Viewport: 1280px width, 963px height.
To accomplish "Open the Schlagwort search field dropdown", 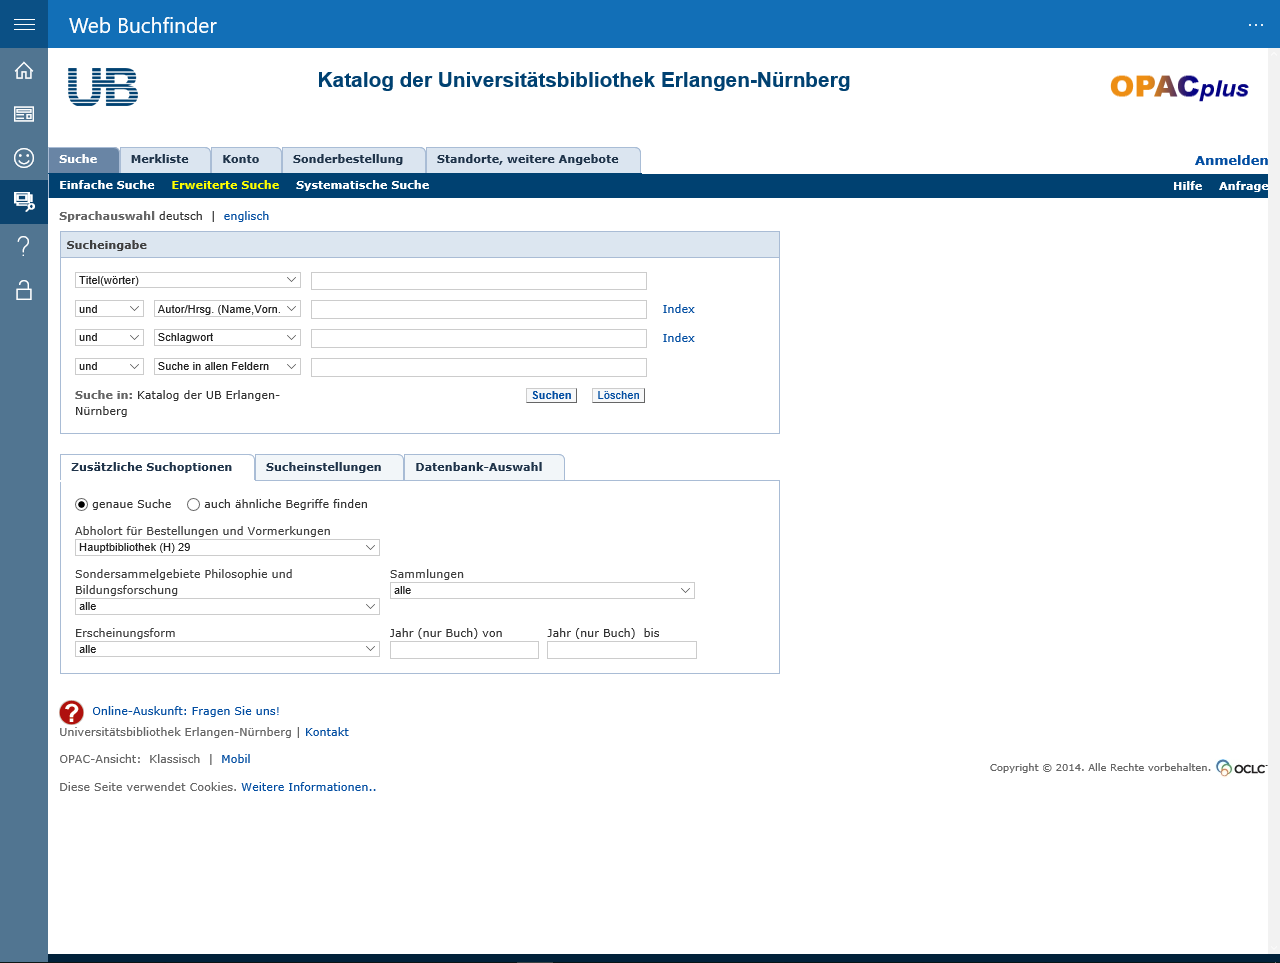I will (227, 338).
